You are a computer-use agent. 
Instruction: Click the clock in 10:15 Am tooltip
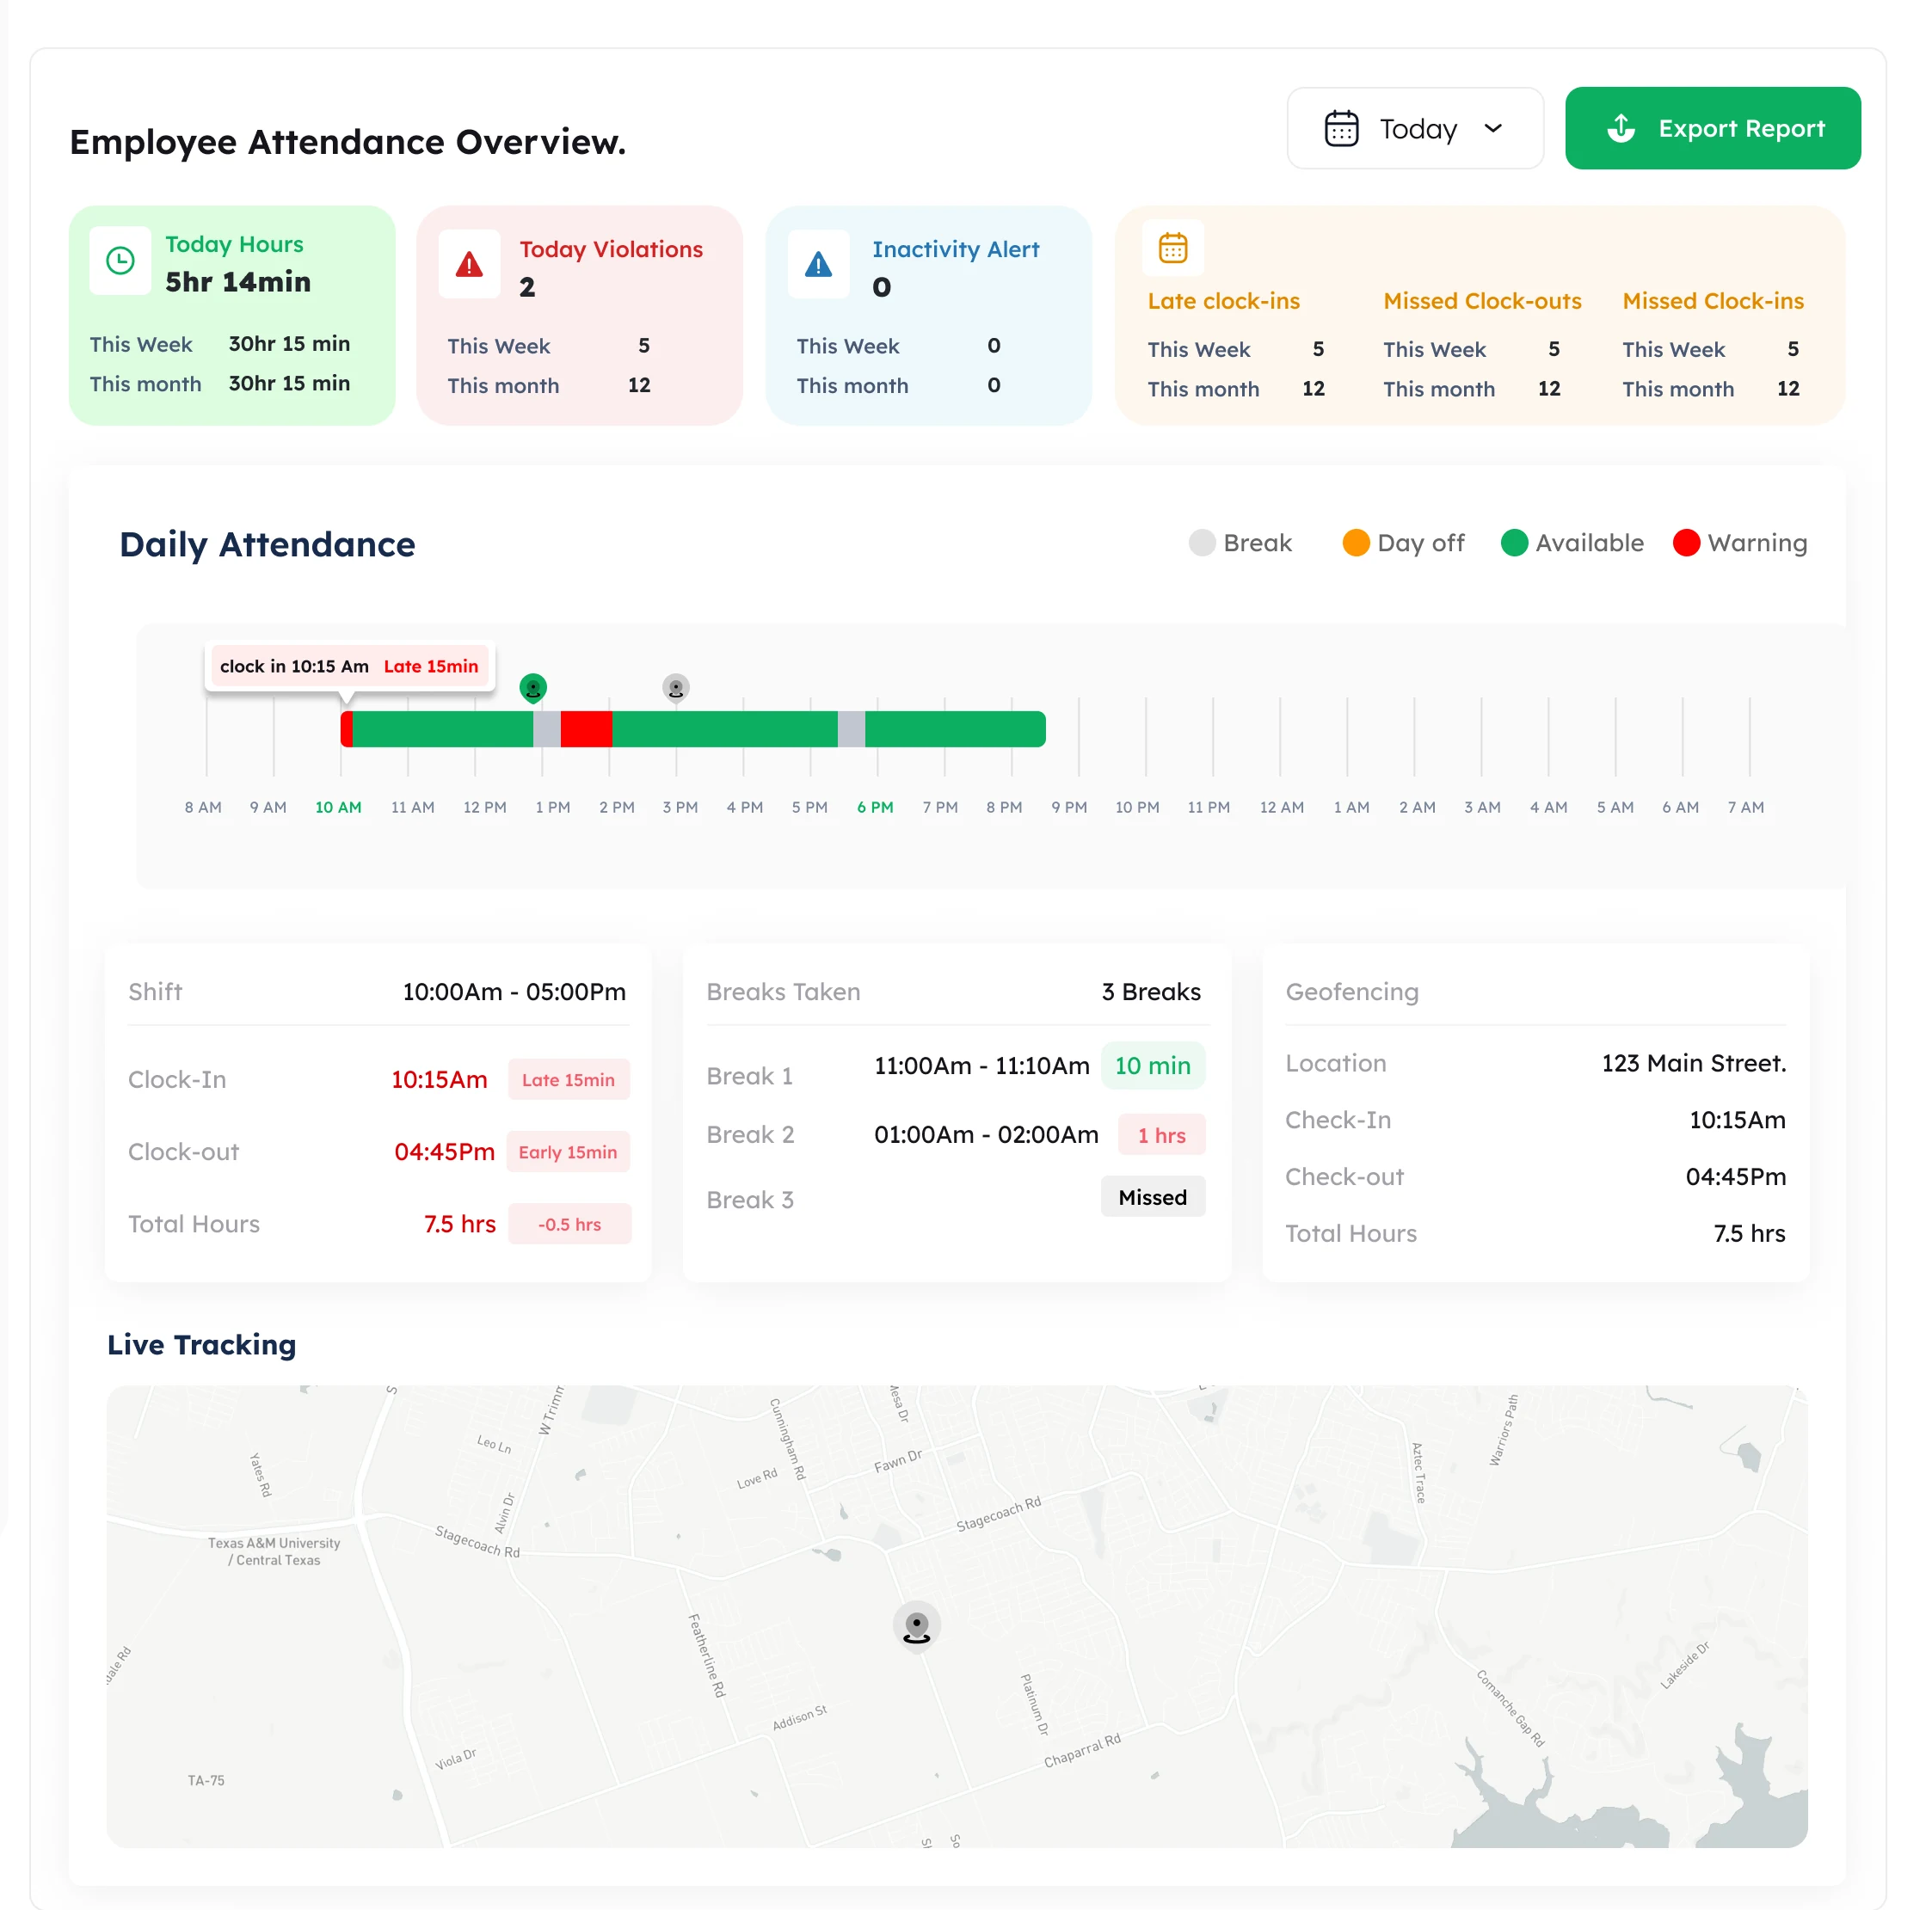pos(349,667)
